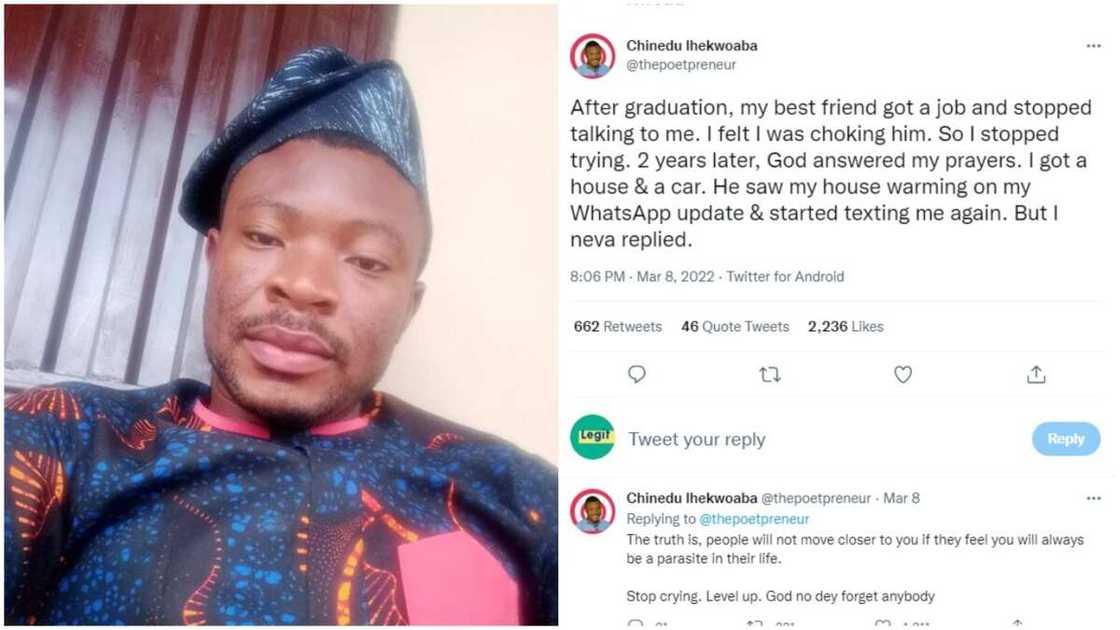
Task: Open the 2,236 Likes list
Action: click(x=845, y=327)
